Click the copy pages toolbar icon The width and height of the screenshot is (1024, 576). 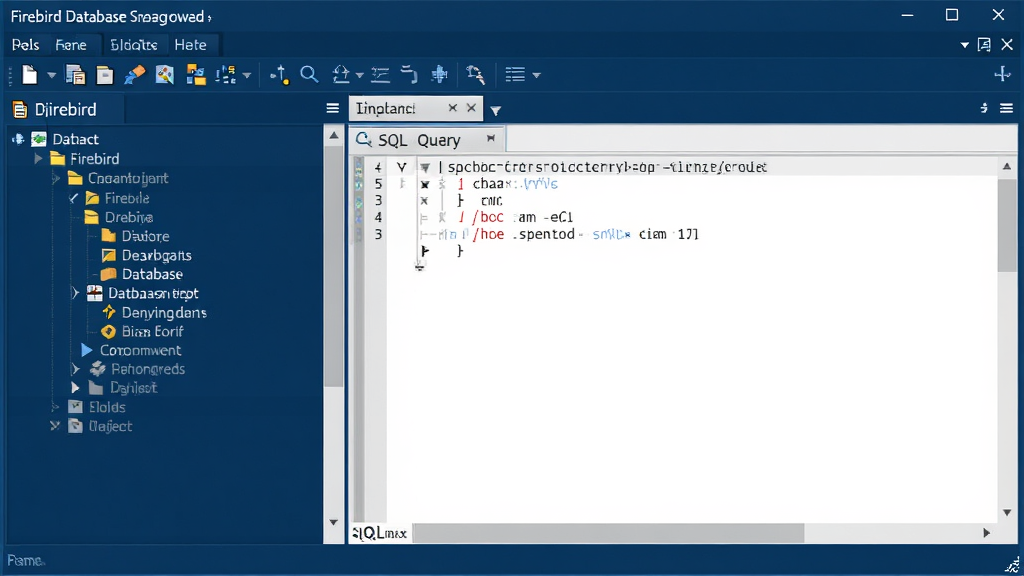(76, 75)
